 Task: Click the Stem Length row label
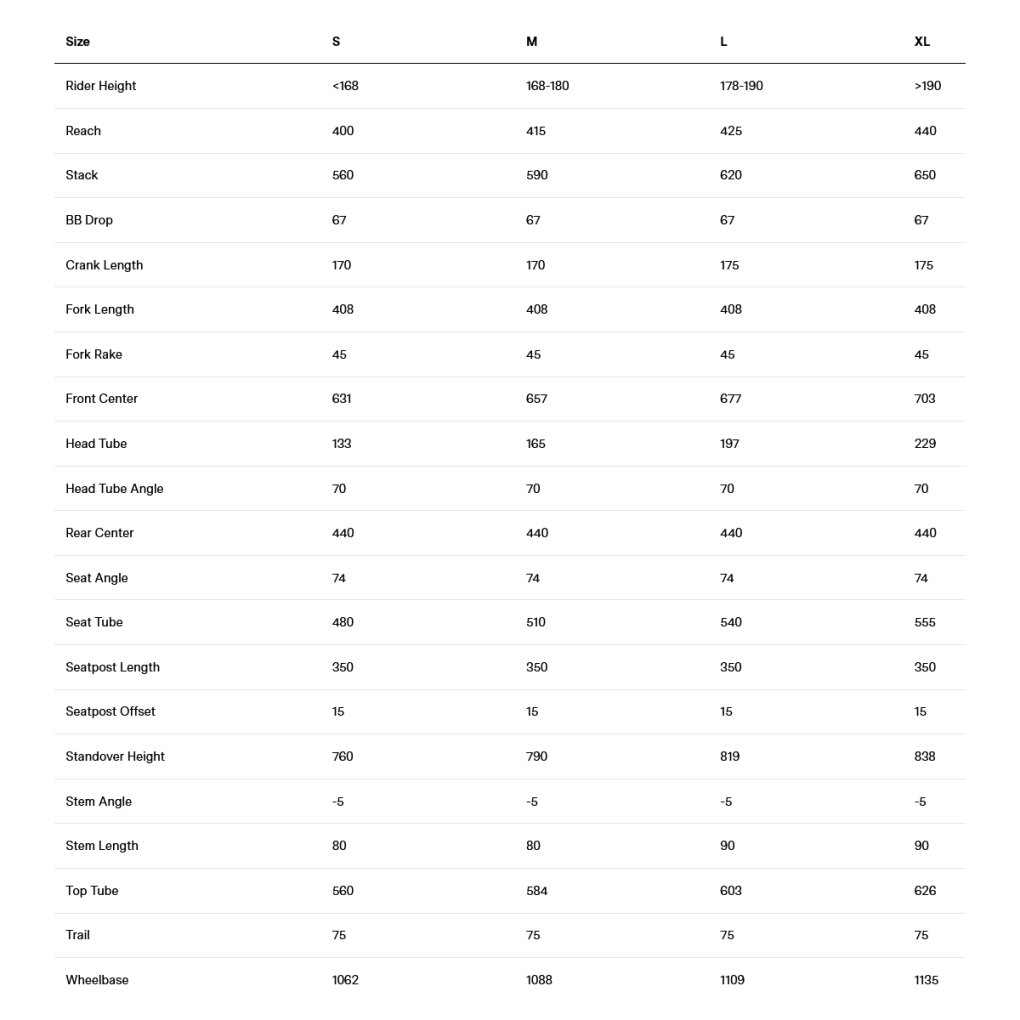(x=102, y=846)
